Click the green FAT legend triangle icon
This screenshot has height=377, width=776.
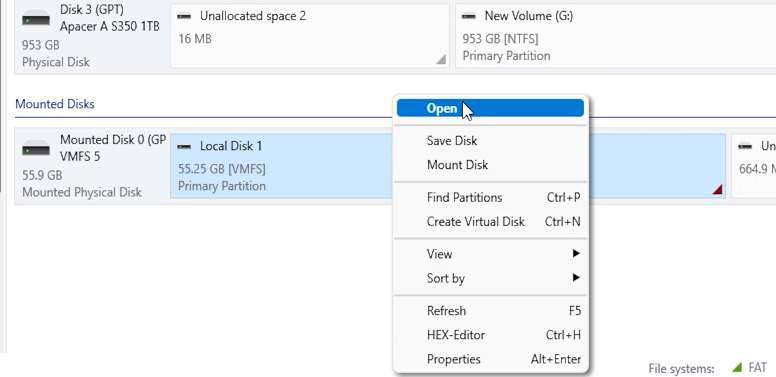[736, 367]
